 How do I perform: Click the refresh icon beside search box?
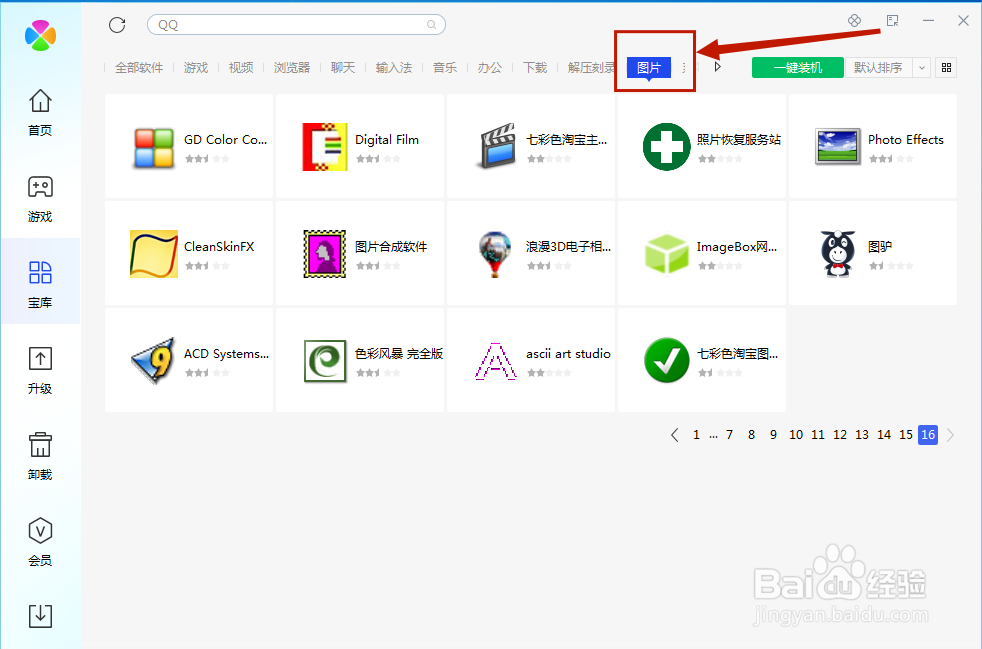click(x=117, y=25)
